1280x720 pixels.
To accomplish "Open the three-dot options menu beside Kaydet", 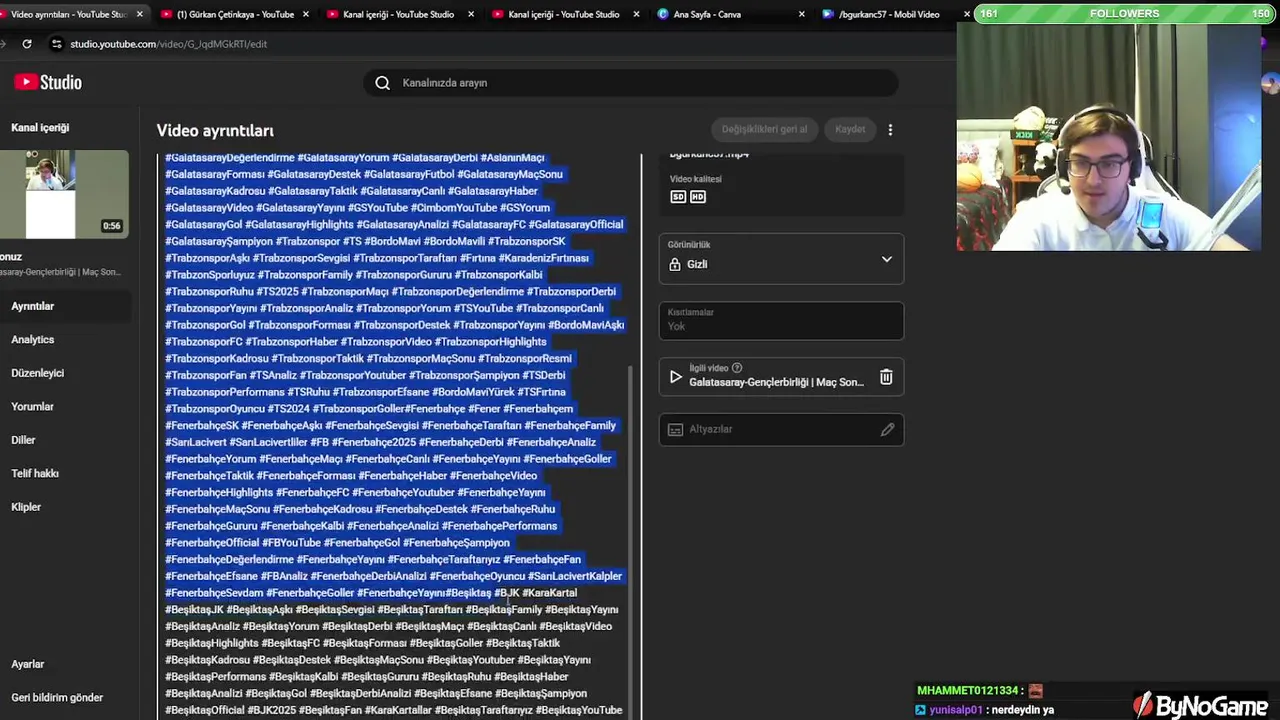I will point(890,129).
